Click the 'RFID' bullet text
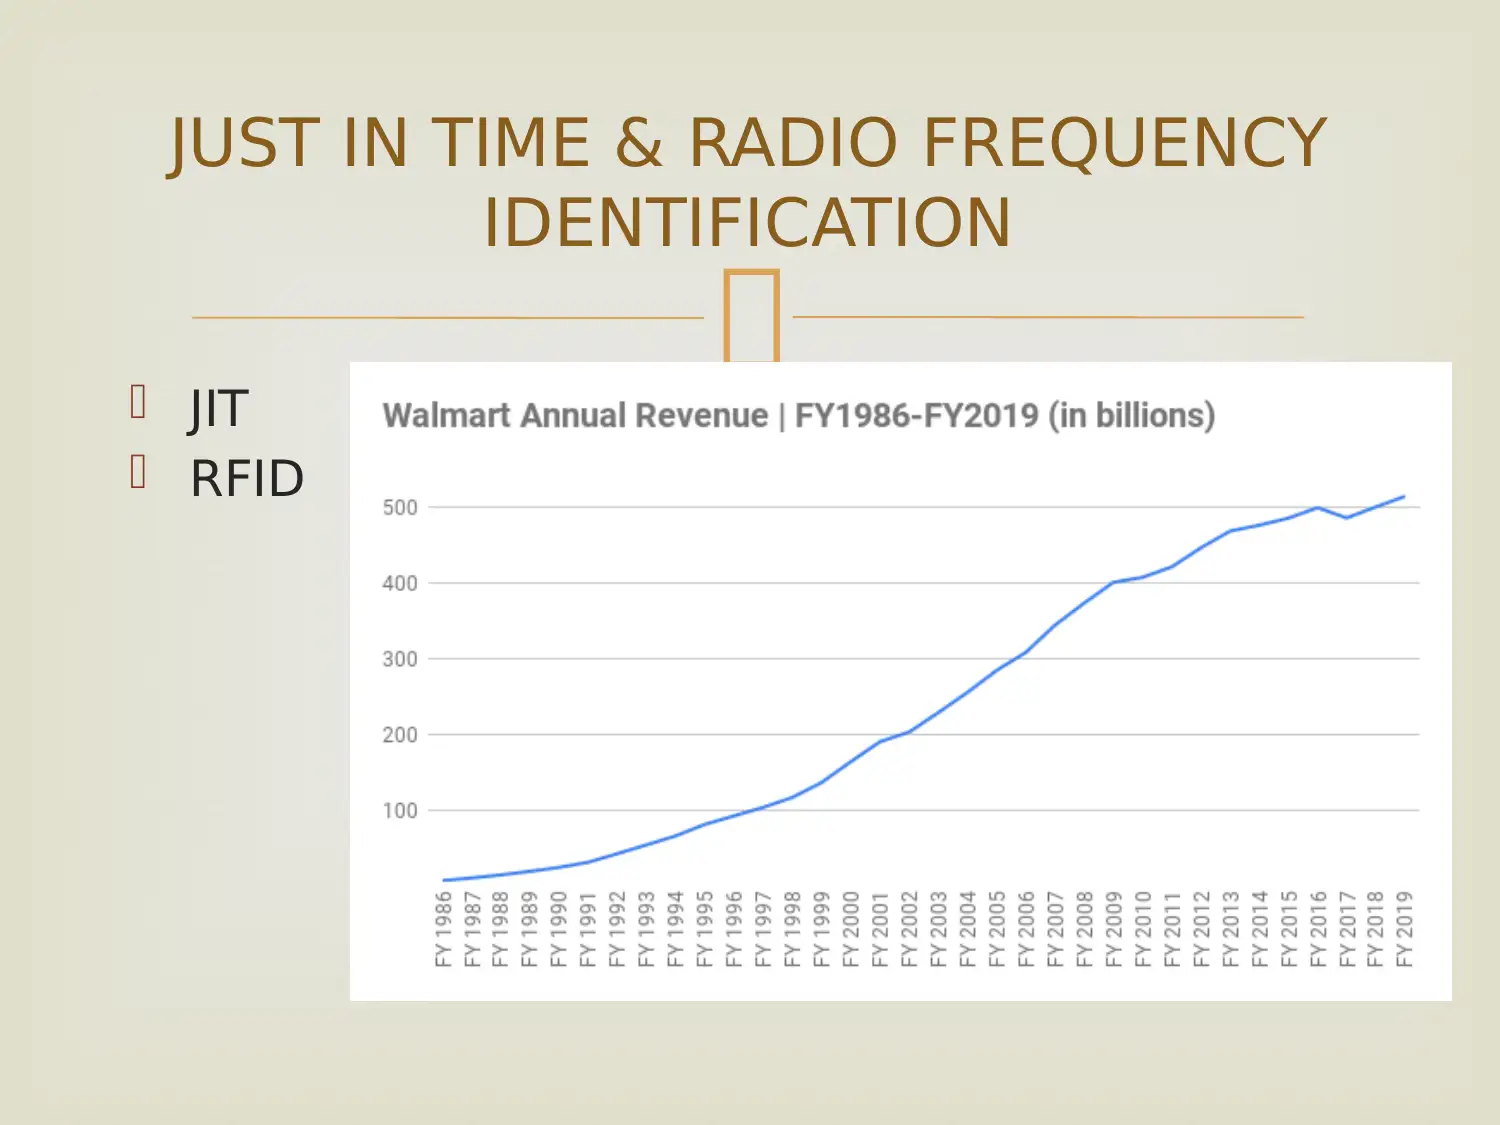 tap(247, 478)
